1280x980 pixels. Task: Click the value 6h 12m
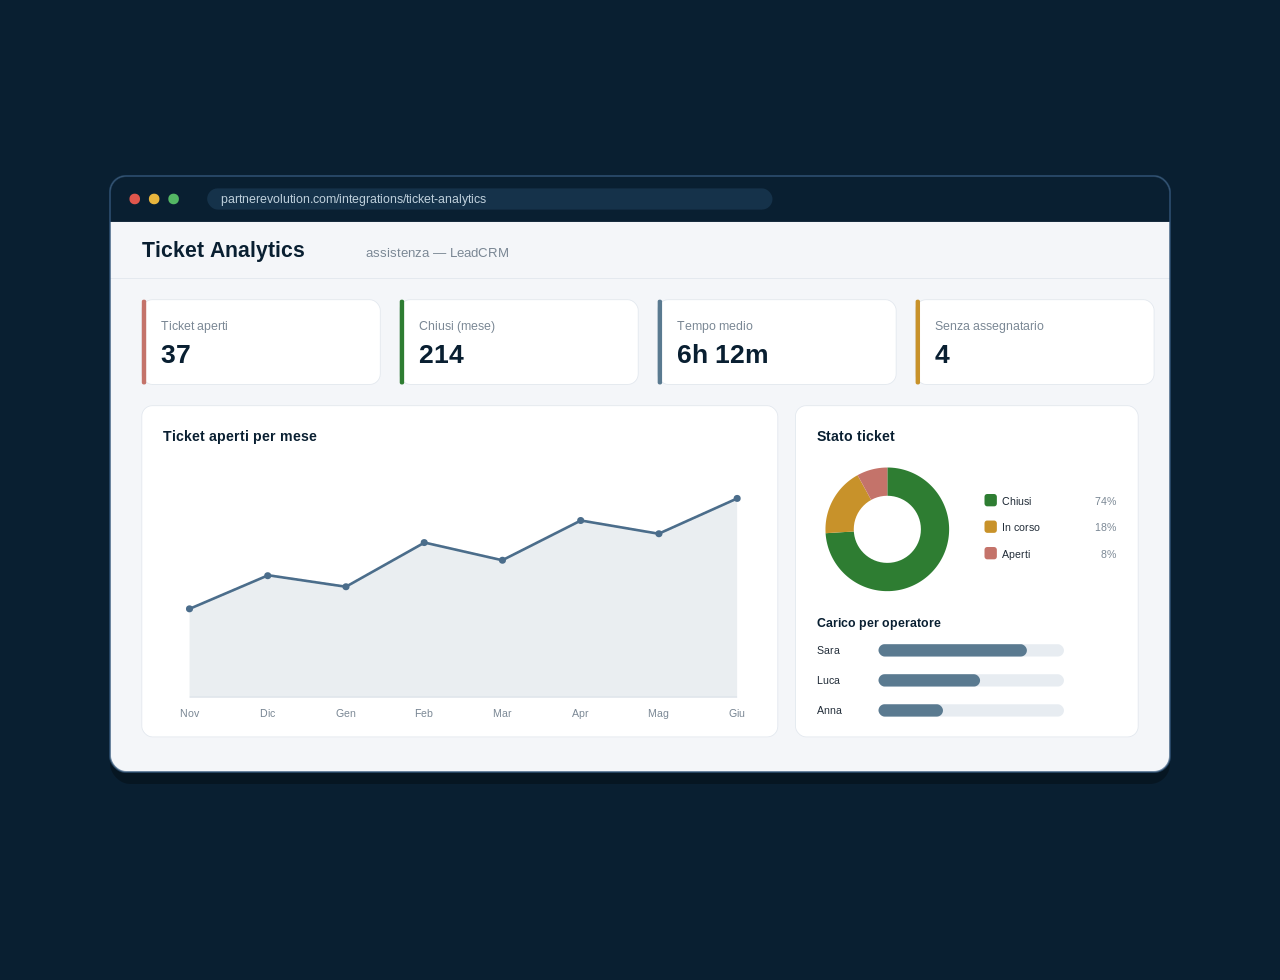723,354
